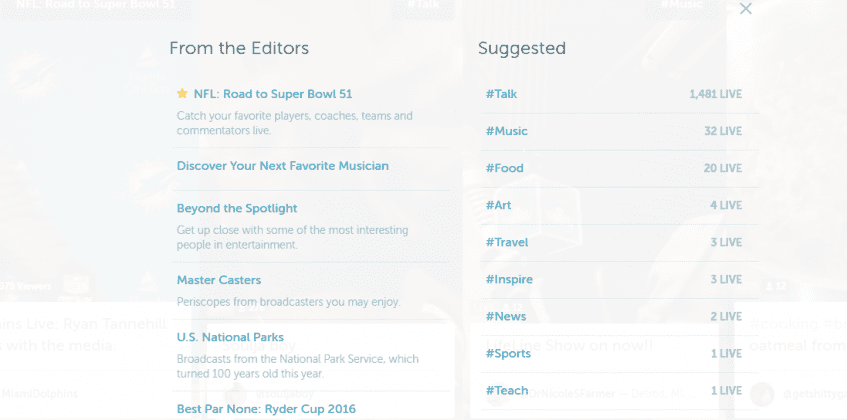The width and height of the screenshot is (847, 420).
Task: Select the #Travel suggested channel
Action: coord(507,242)
